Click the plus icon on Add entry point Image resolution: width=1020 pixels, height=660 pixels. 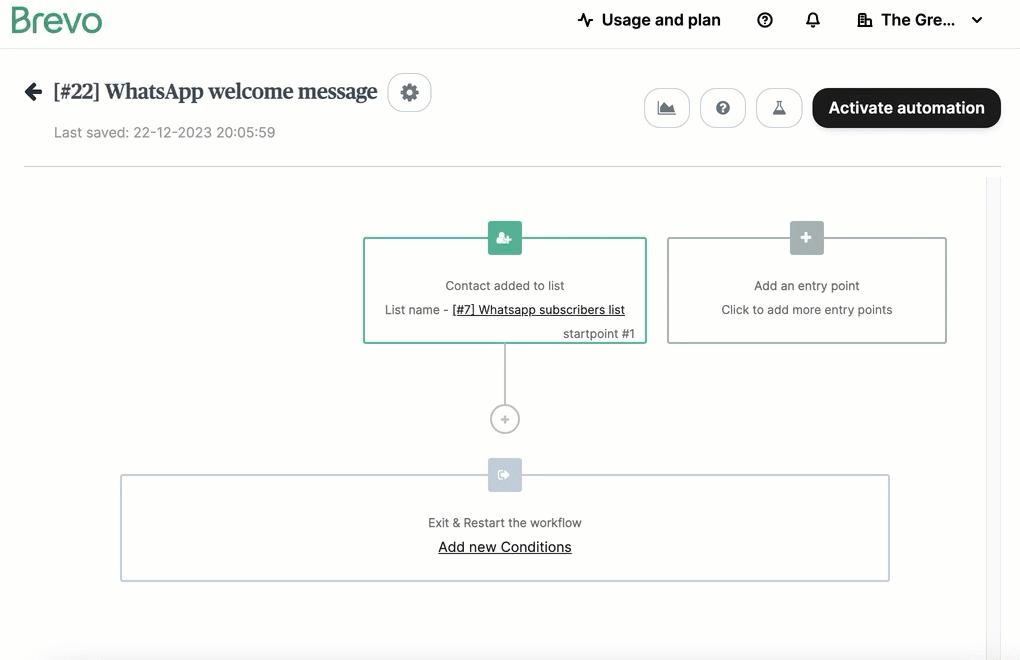(x=806, y=238)
